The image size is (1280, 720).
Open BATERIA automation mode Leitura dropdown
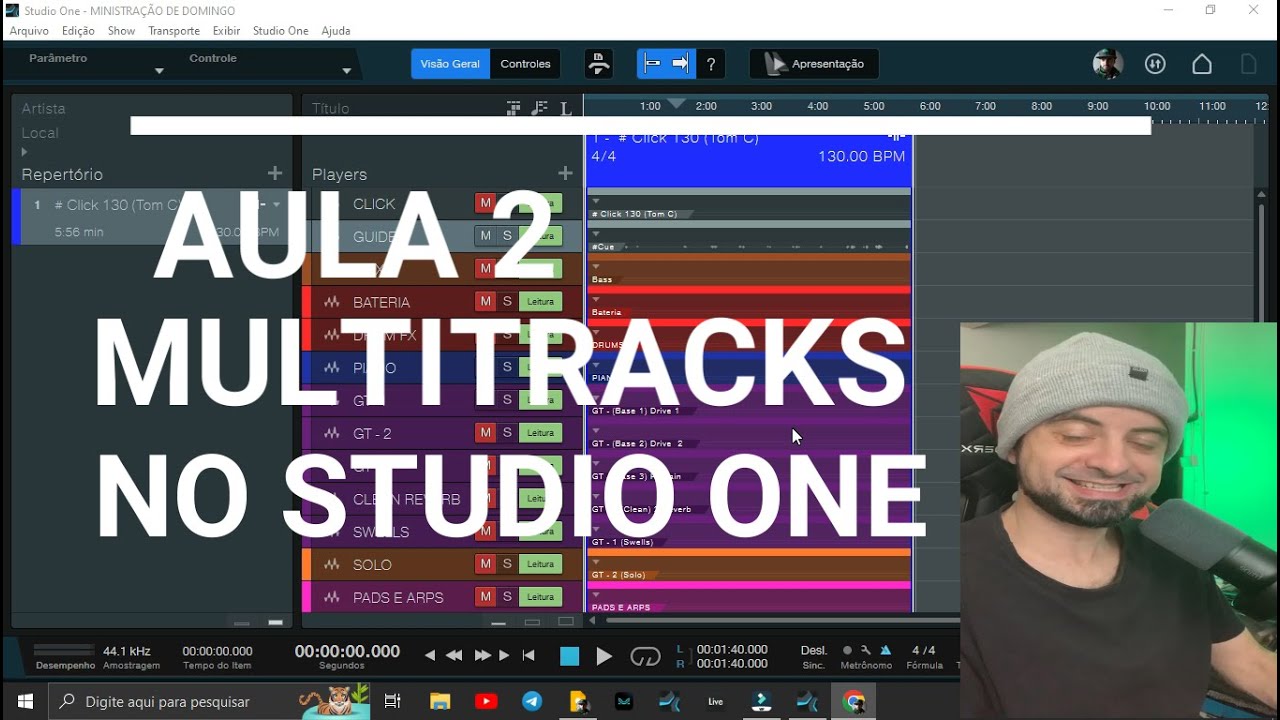(540, 301)
